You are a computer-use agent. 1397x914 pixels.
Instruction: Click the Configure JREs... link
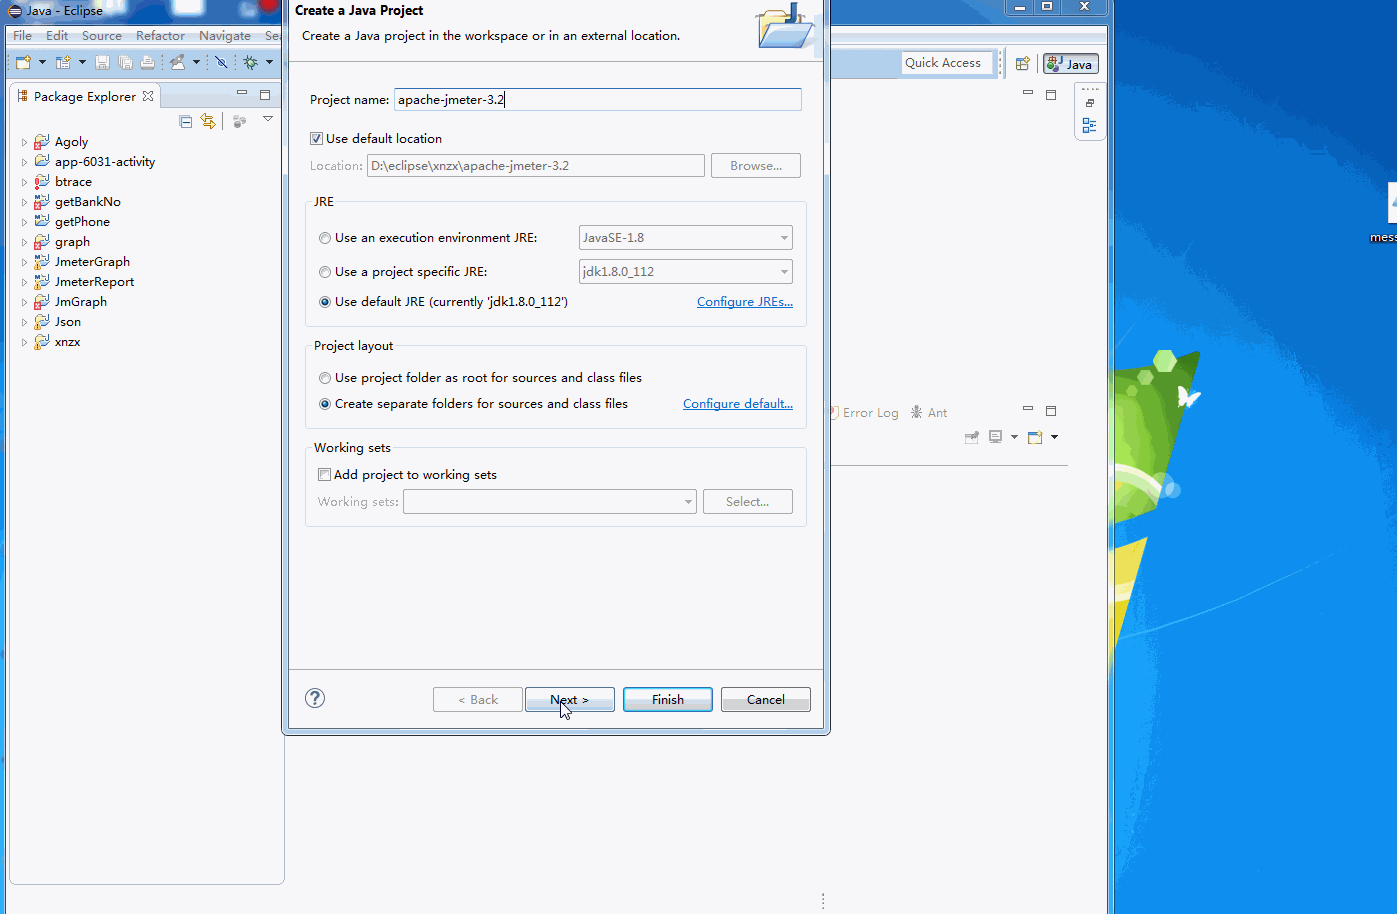click(x=745, y=302)
